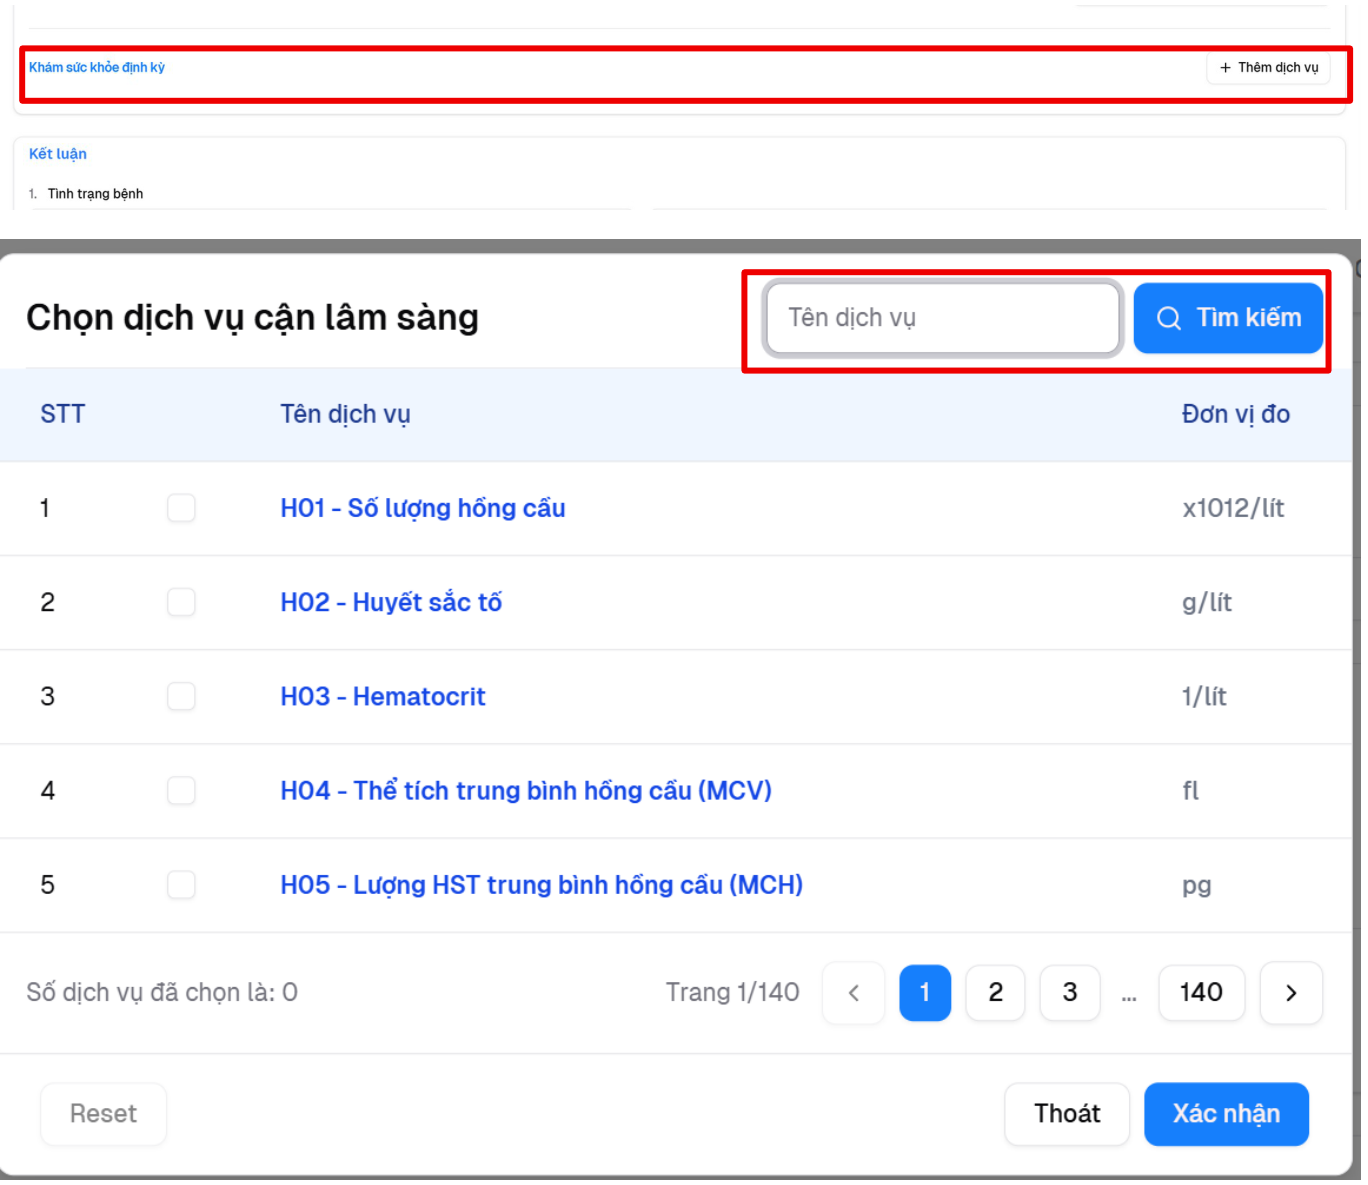Click the 'pg' unit cell

click(x=1196, y=886)
